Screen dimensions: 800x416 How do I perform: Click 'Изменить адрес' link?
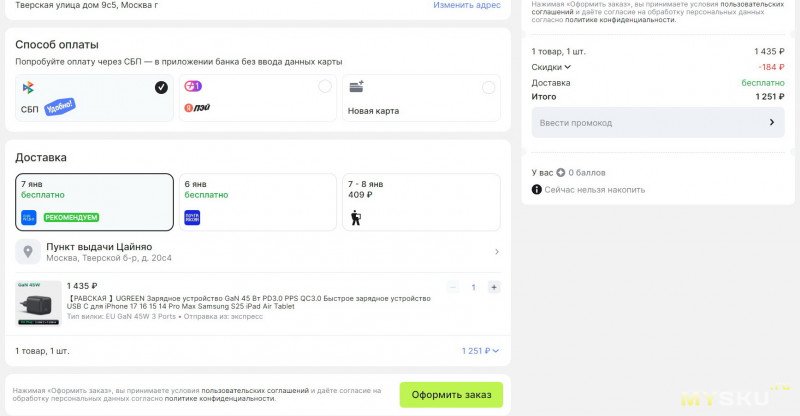[x=466, y=5]
